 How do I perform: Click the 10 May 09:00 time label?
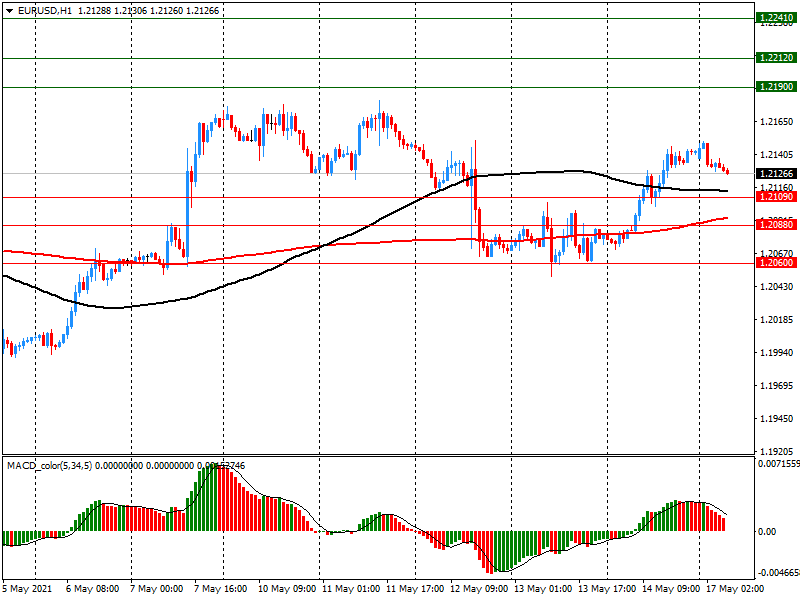pyautogui.click(x=286, y=589)
